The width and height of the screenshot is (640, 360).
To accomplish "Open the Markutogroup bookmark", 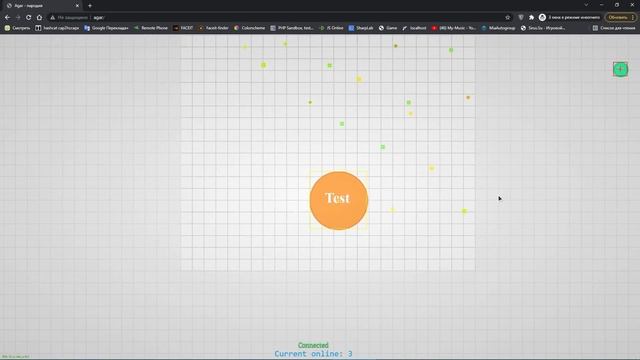I will [x=498, y=28].
